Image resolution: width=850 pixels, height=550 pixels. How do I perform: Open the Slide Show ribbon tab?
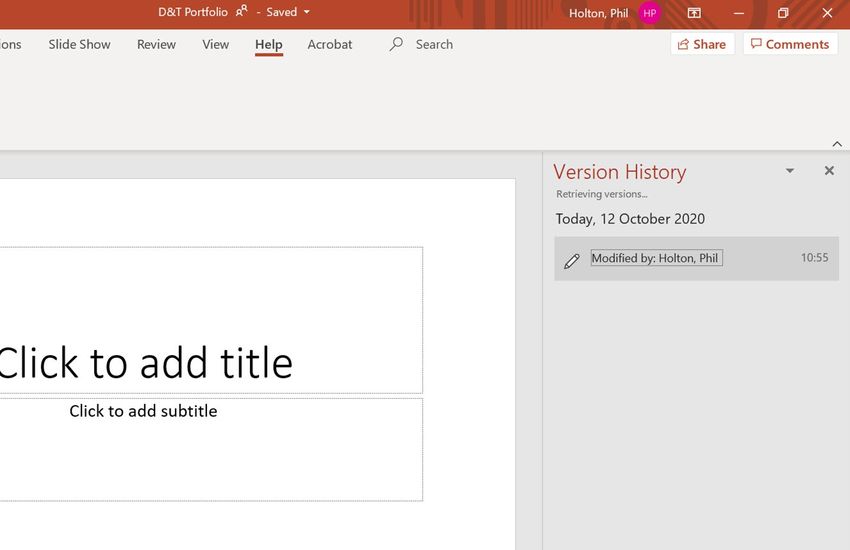pyautogui.click(x=79, y=44)
